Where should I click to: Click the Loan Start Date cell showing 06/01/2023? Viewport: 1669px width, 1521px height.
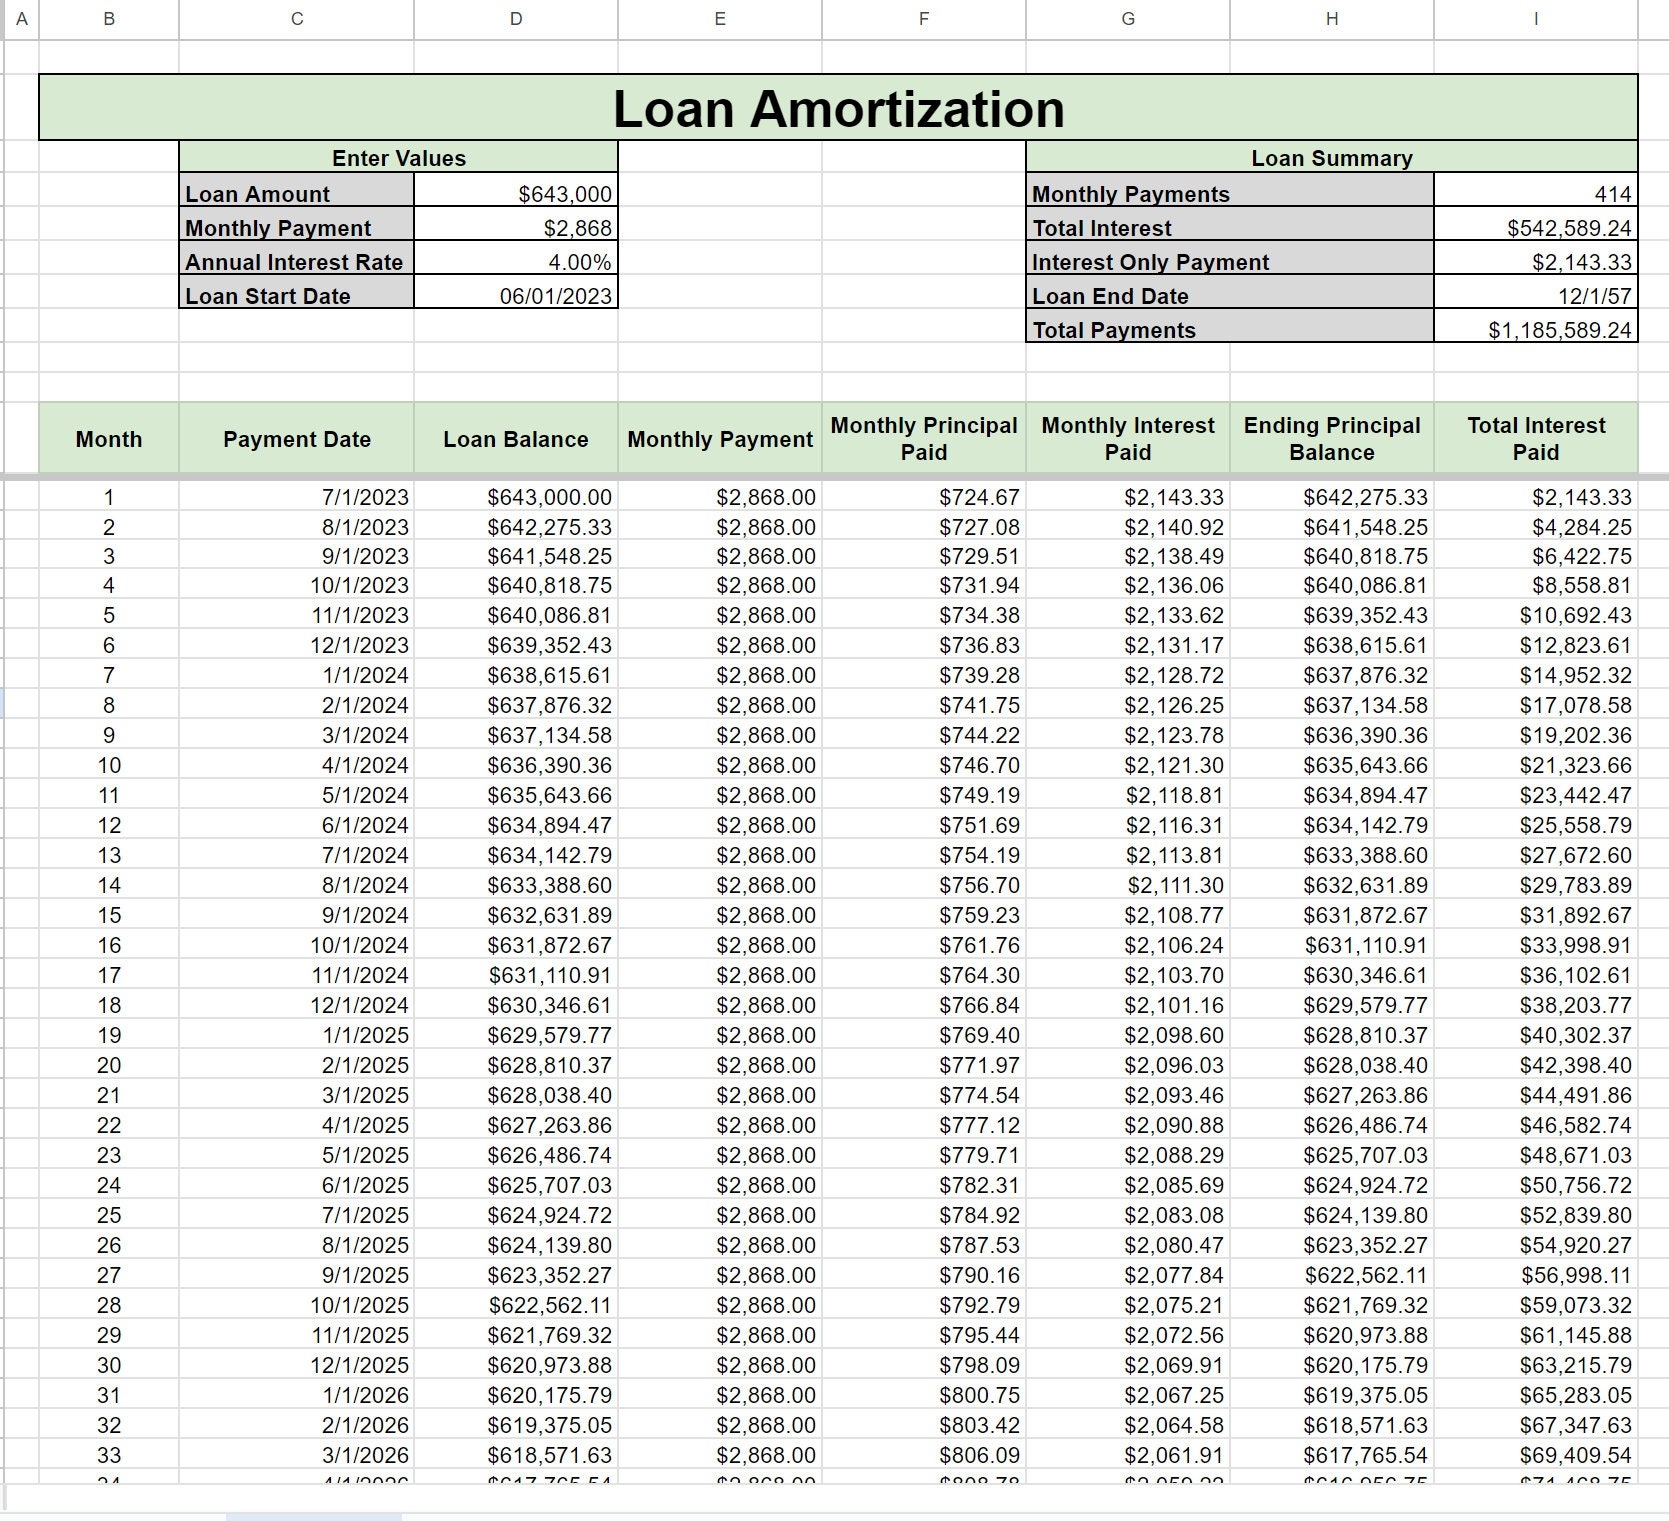point(516,296)
